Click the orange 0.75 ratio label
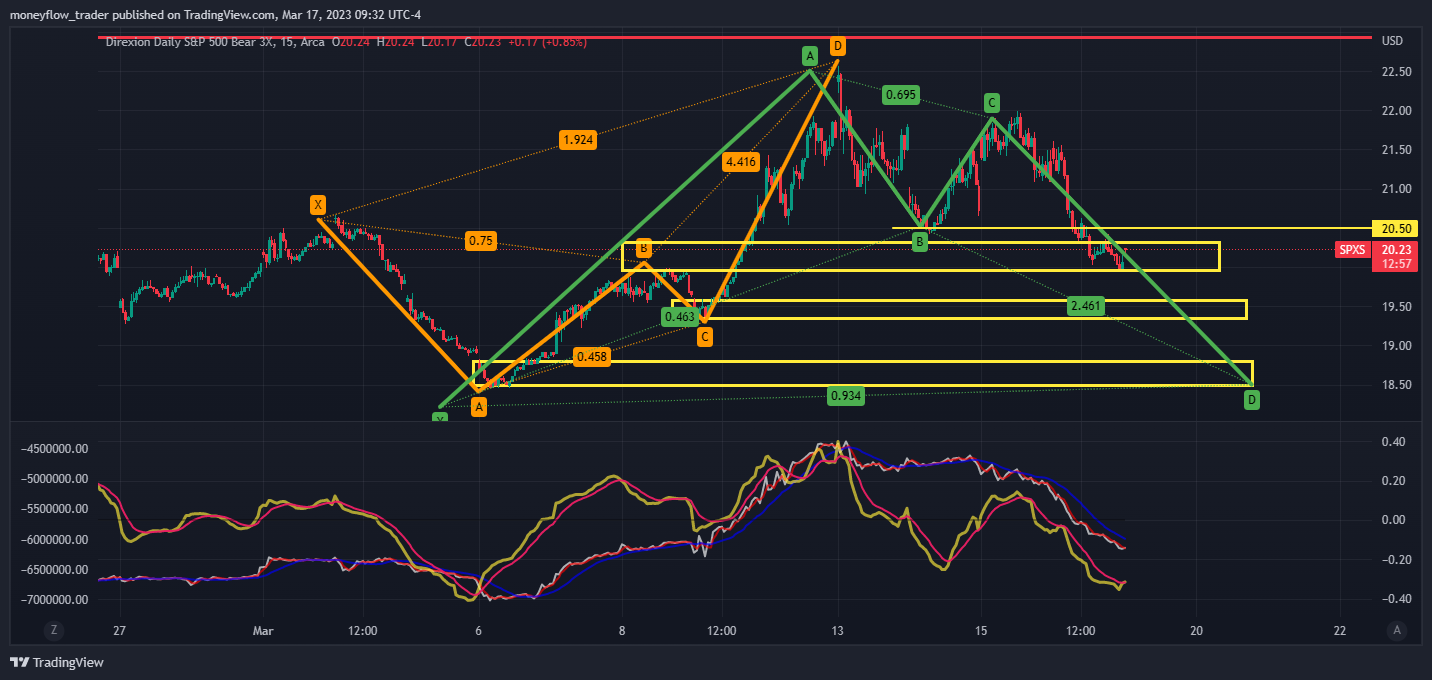The image size is (1432, 680). click(x=480, y=241)
